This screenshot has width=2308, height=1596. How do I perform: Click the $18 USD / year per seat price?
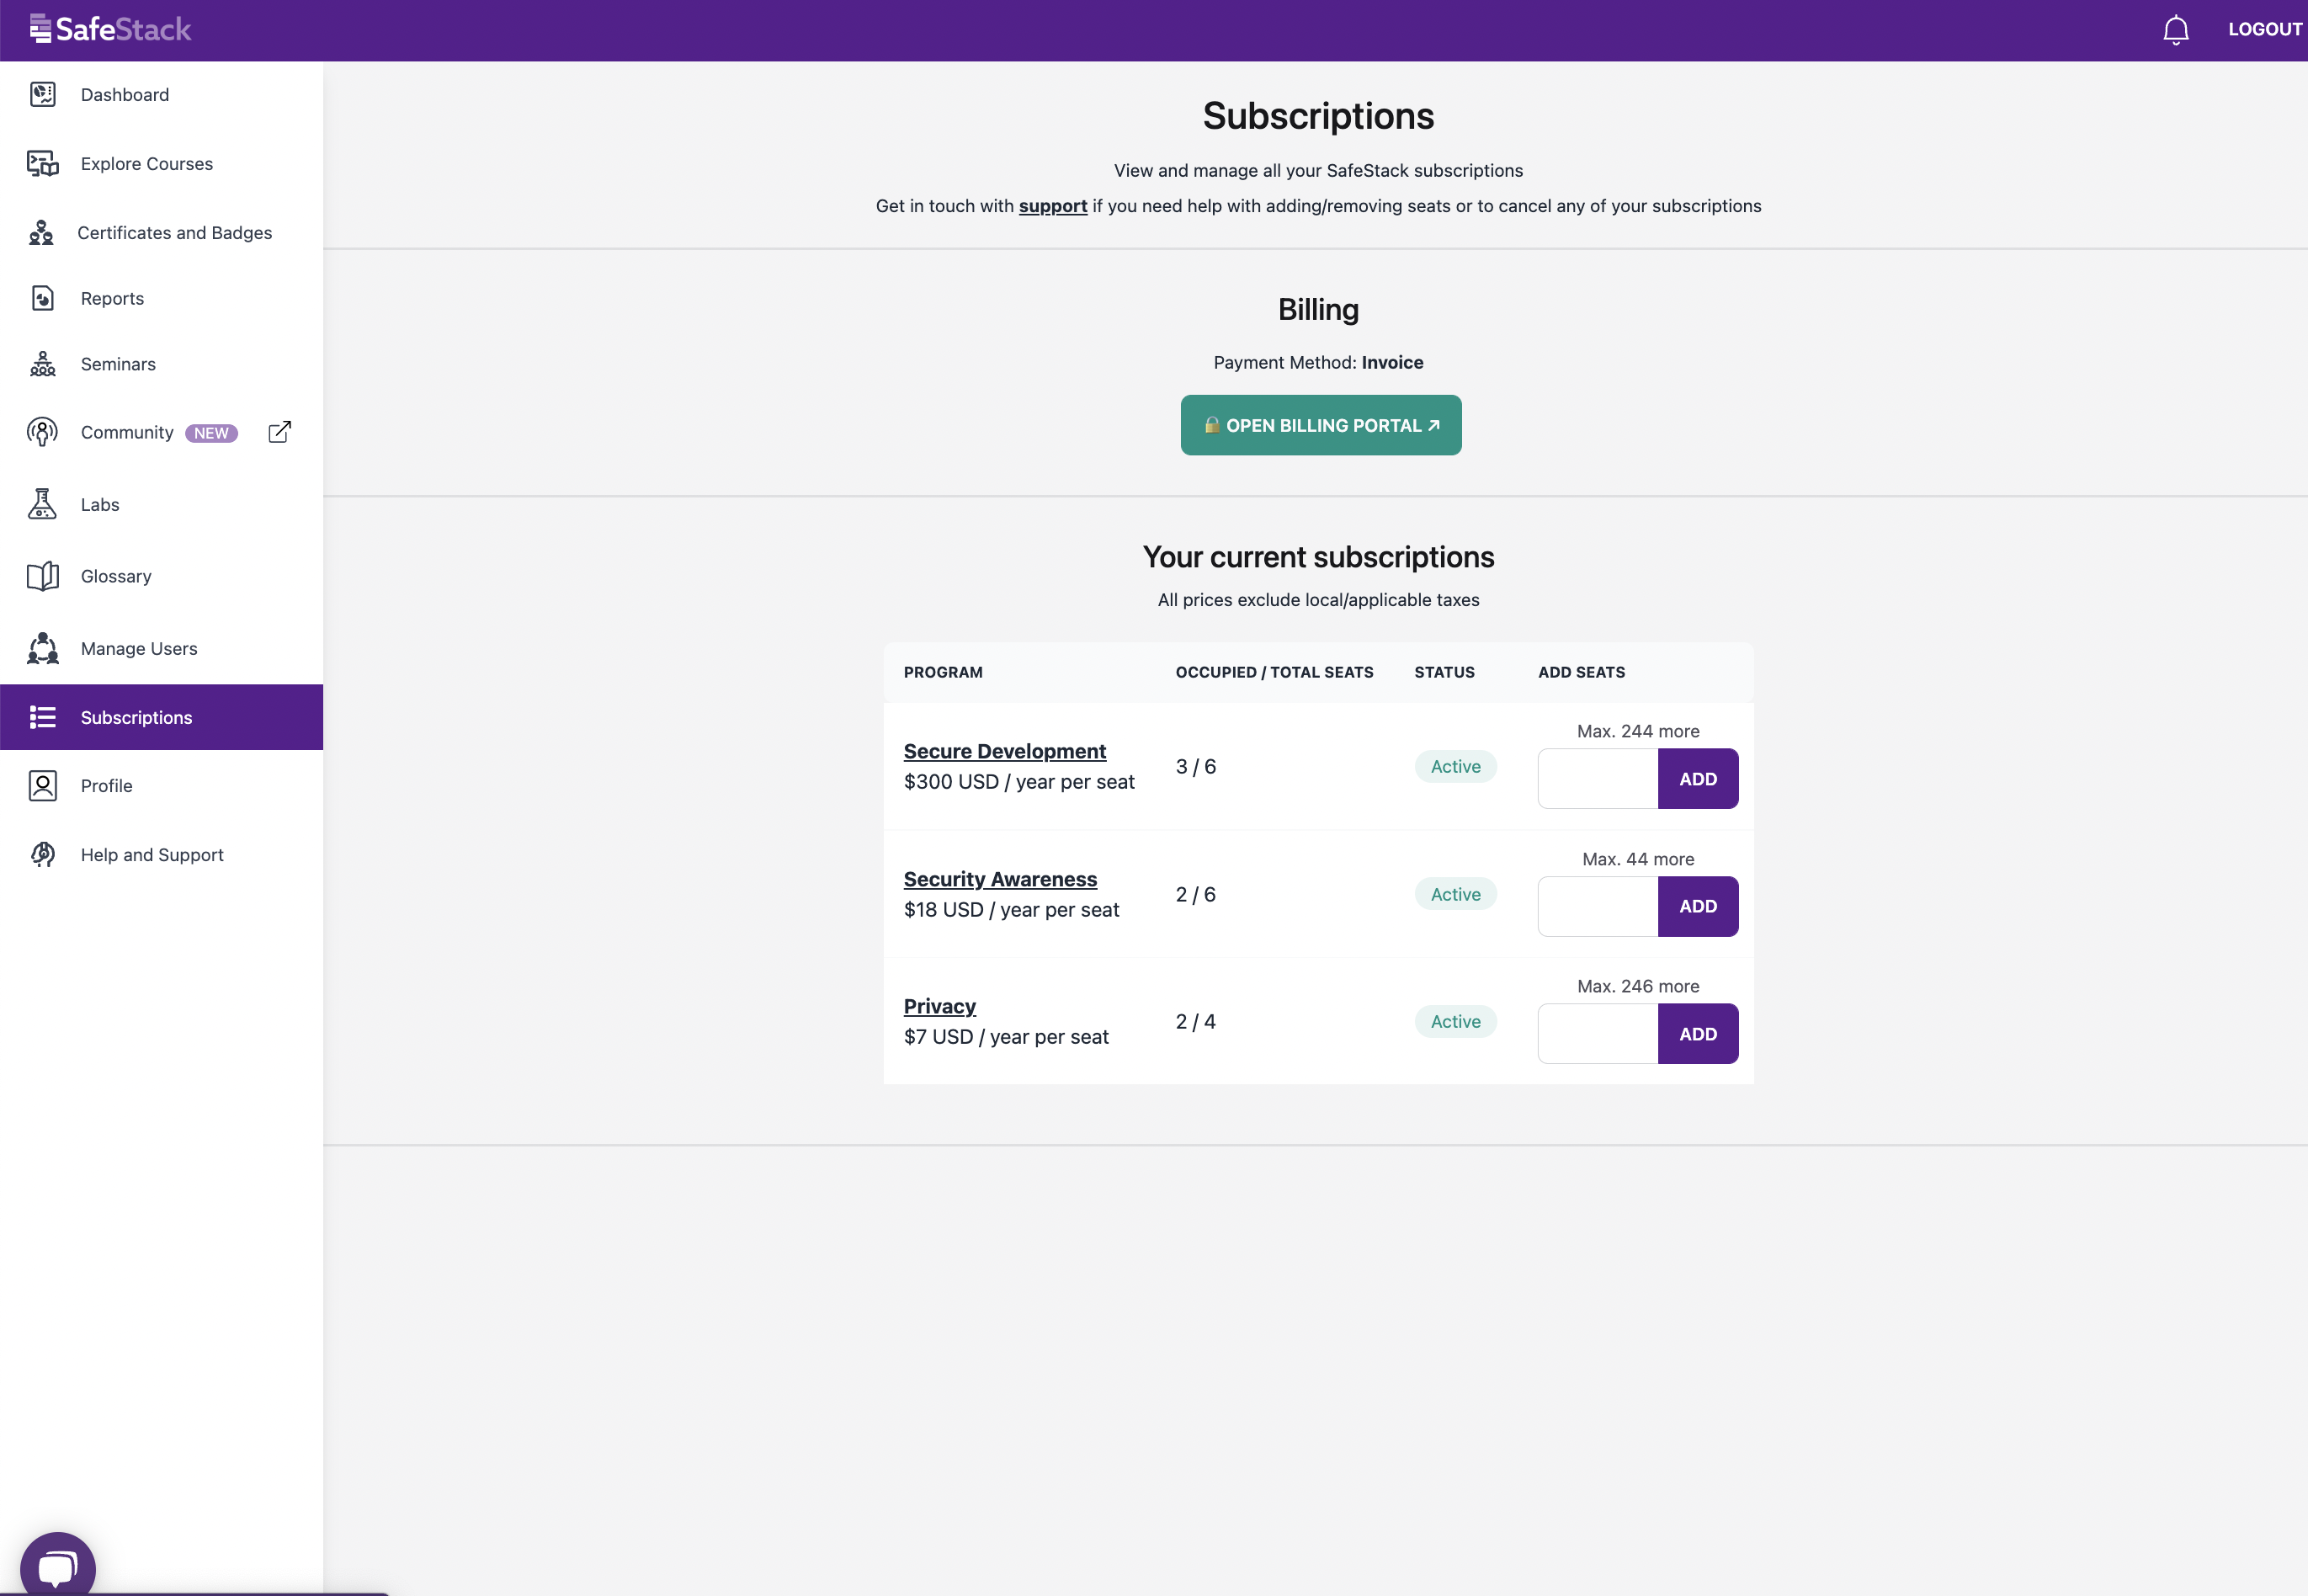click(x=1011, y=910)
